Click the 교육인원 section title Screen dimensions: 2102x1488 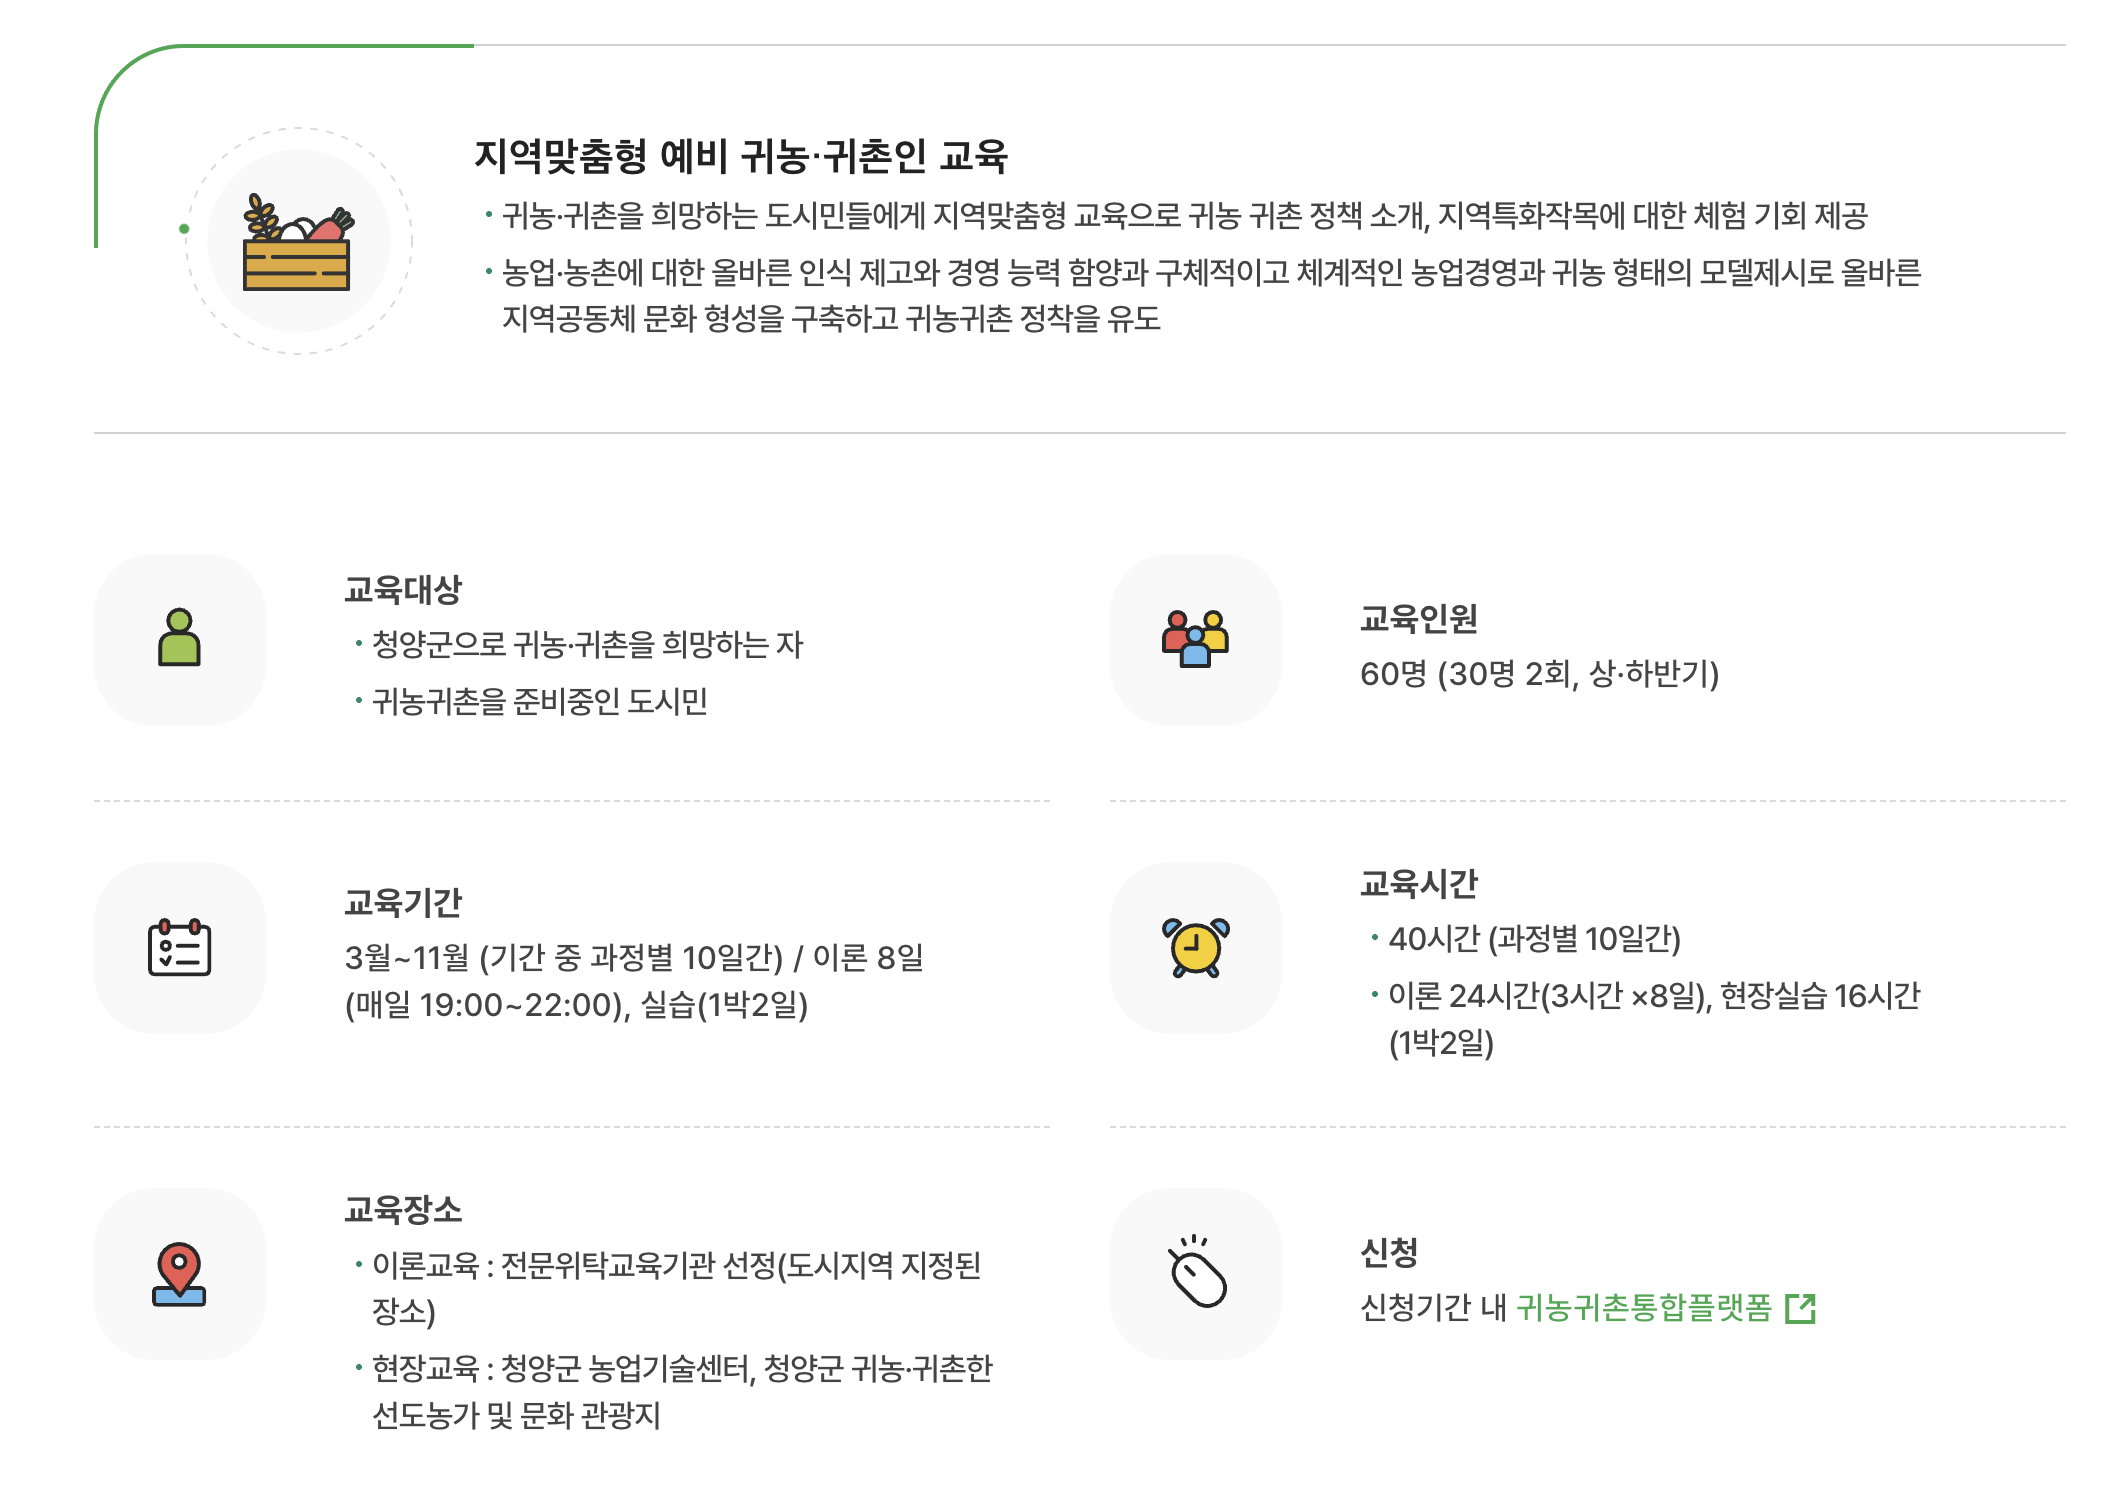click(x=1418, y=619)
